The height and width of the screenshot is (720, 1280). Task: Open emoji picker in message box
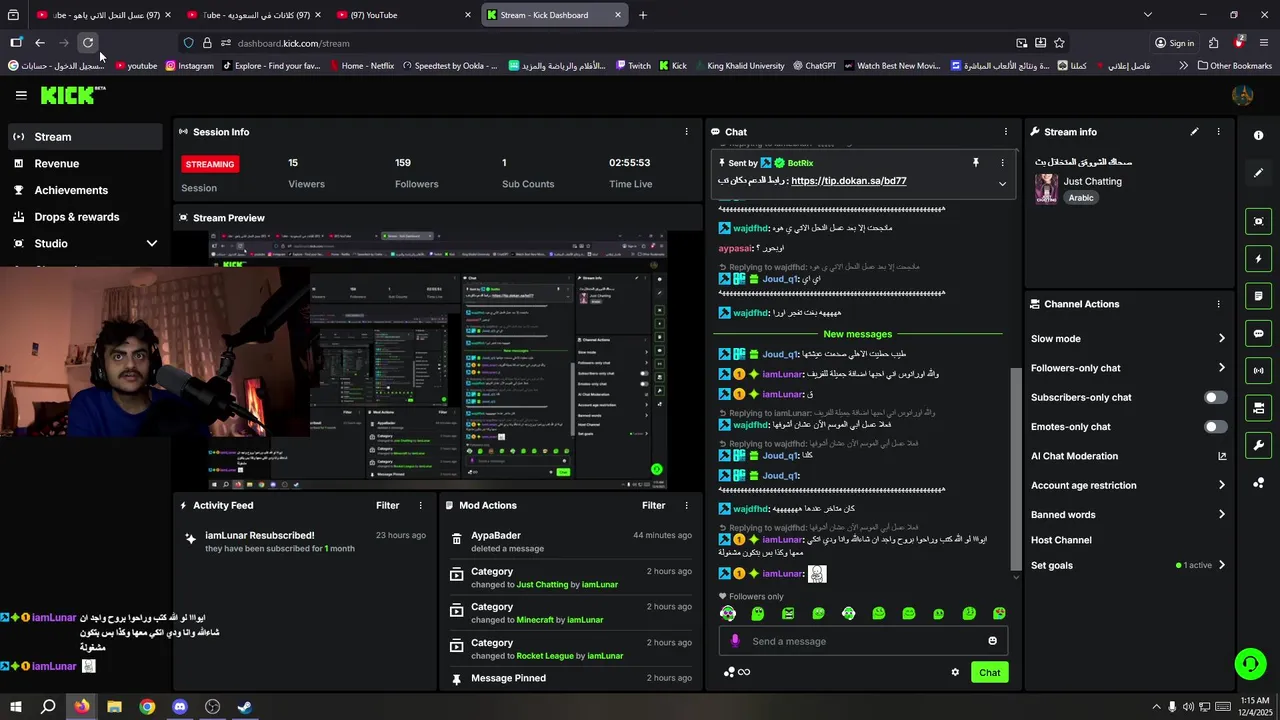point(992,641)
